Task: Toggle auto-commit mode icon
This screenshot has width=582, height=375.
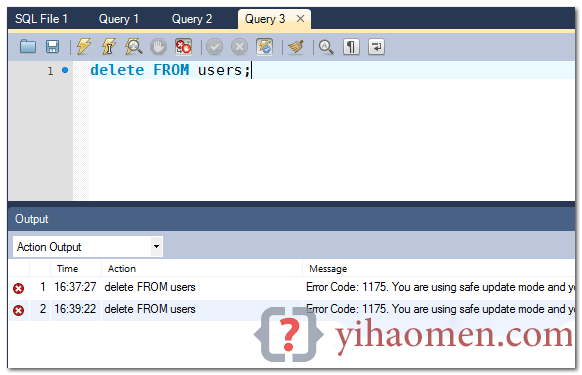Action: (x=264, y=47)
